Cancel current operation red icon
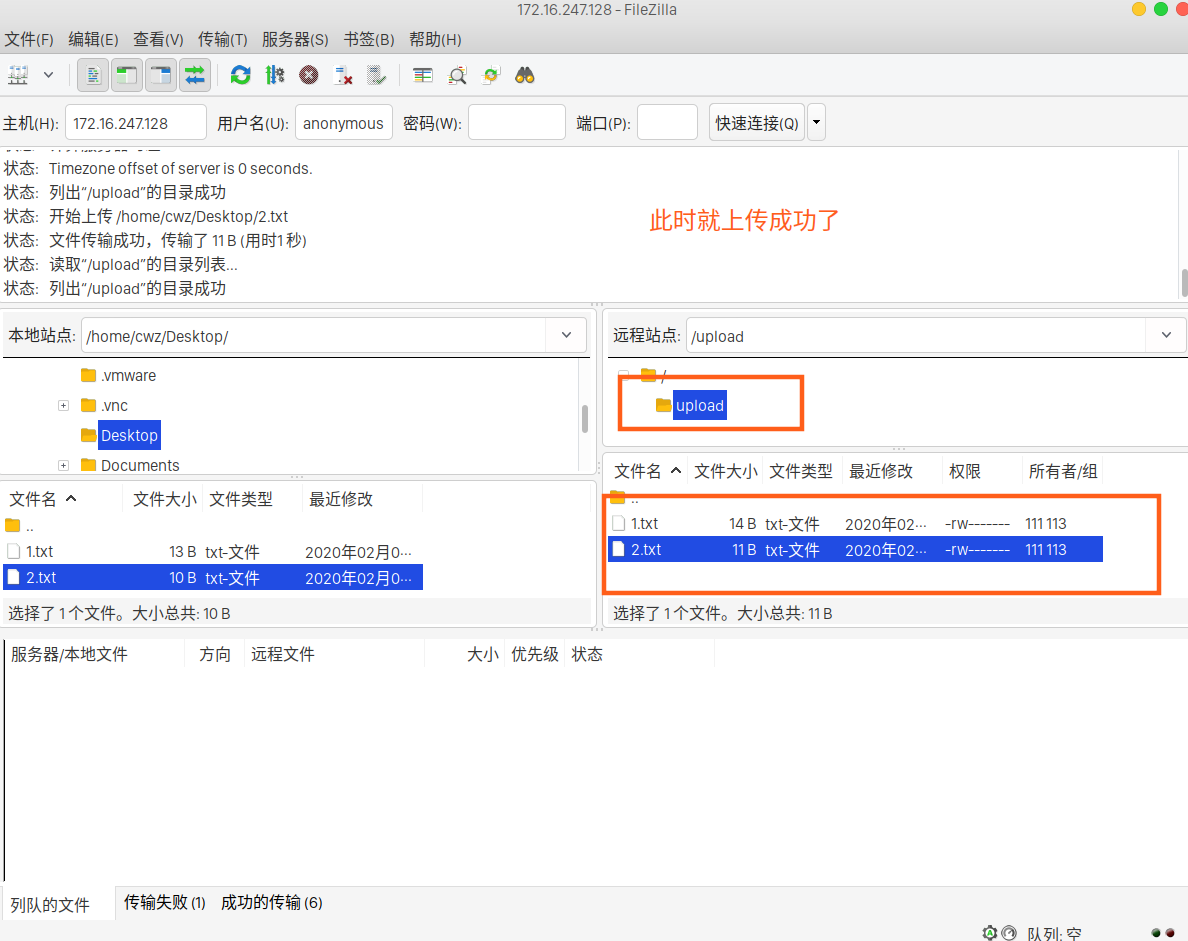 tap(308, 75)
